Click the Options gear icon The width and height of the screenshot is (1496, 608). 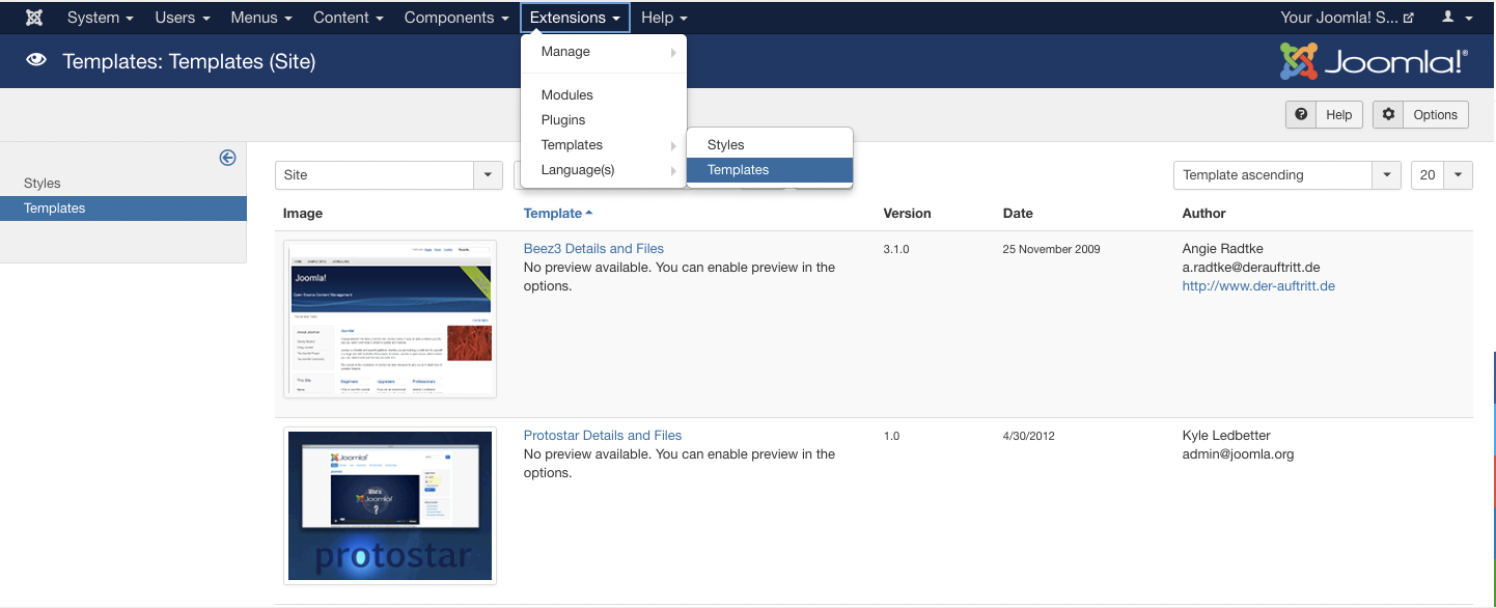coord(1388,114)
